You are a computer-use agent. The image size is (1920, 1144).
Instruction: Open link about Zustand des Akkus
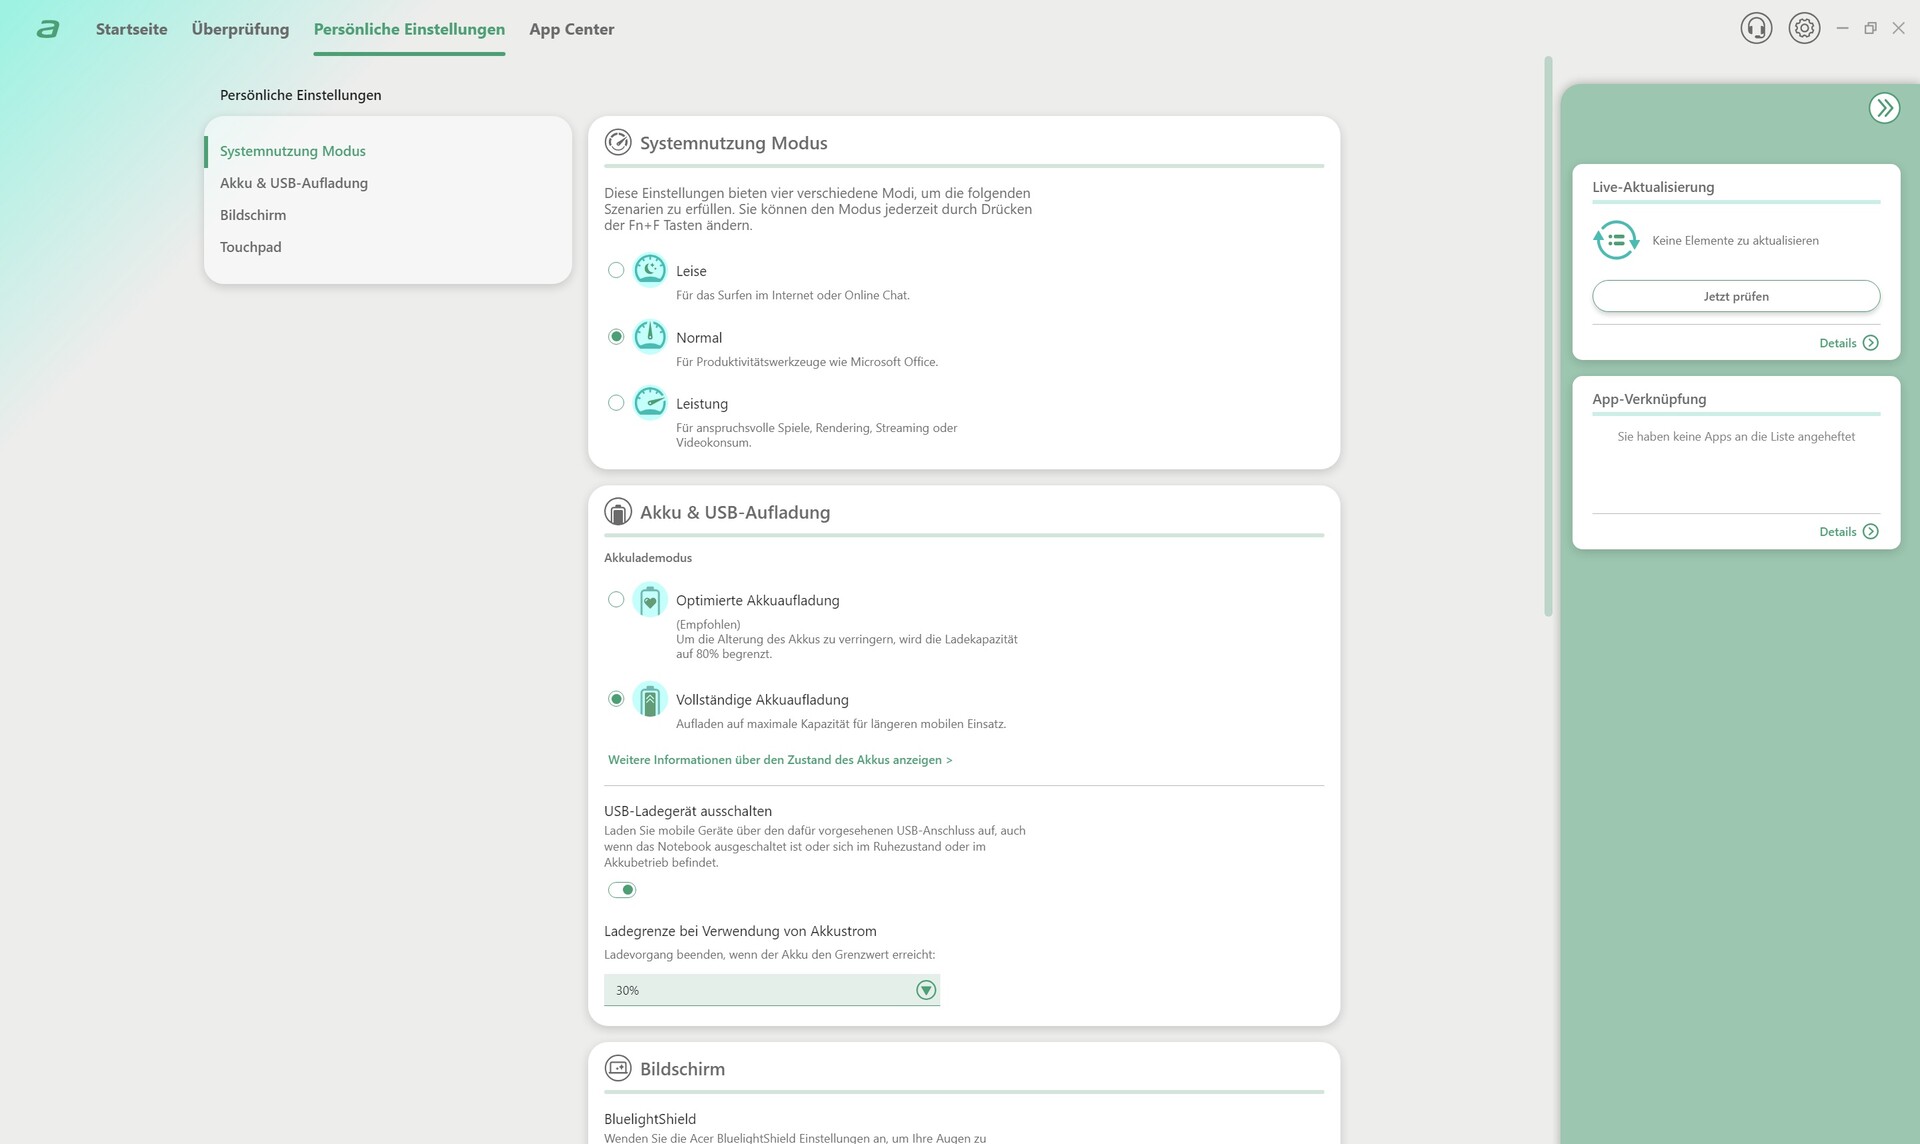point(779,760)
